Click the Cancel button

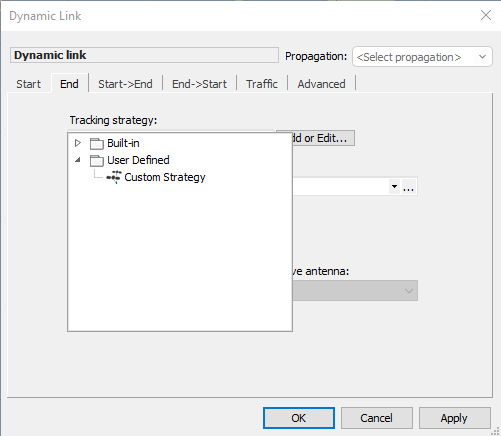pyautogui.click(x=377, y=418)
